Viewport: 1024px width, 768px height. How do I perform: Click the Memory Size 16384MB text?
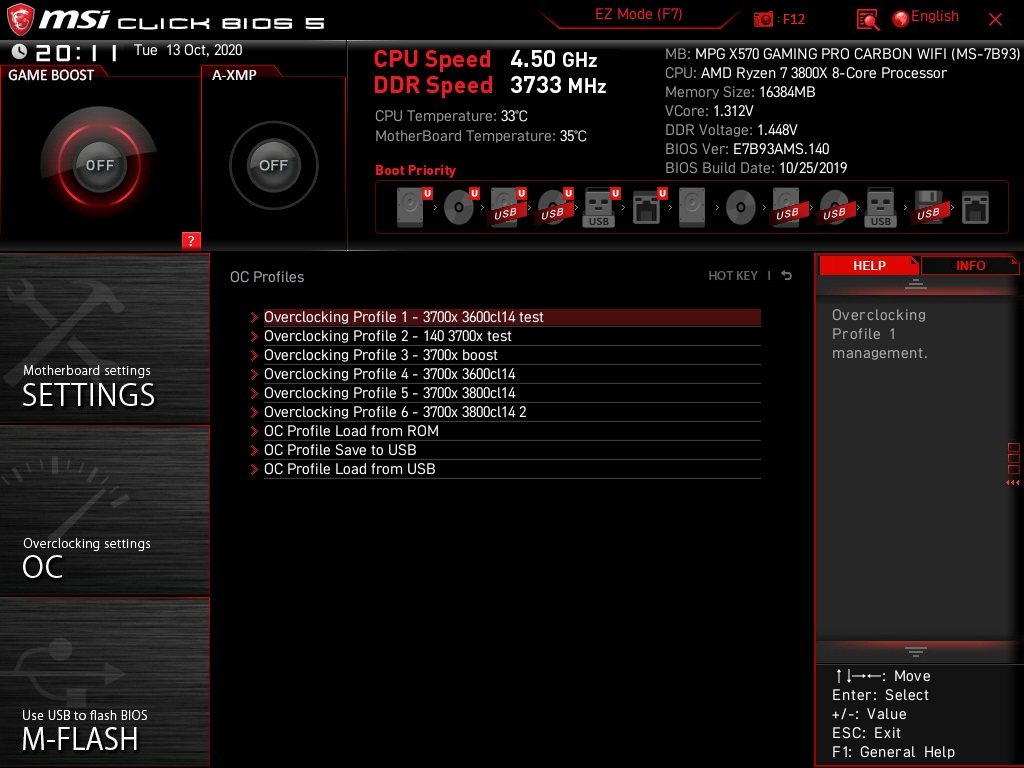(x=740, y=92)
